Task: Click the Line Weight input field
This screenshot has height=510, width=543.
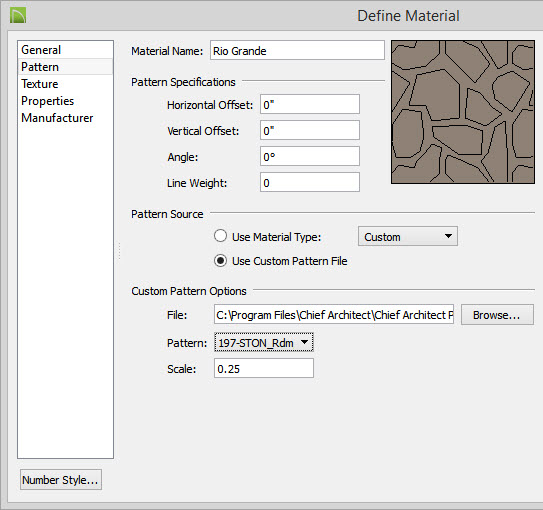Action: 310,182
